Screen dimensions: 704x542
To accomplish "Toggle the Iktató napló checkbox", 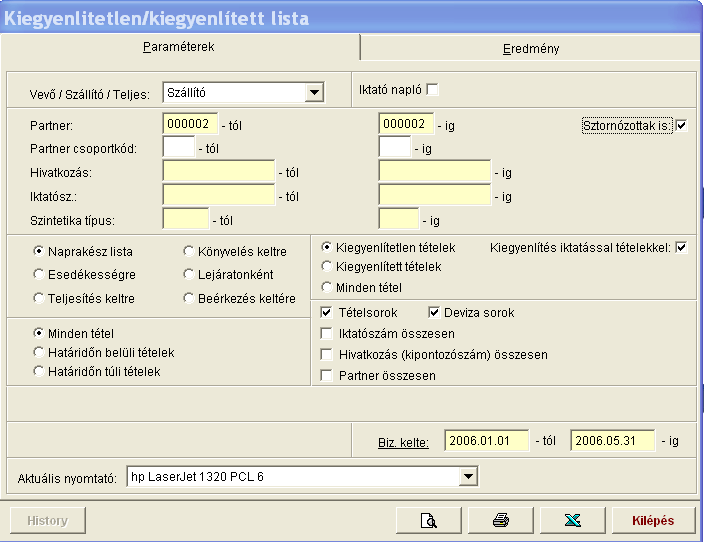I will 432,89.
